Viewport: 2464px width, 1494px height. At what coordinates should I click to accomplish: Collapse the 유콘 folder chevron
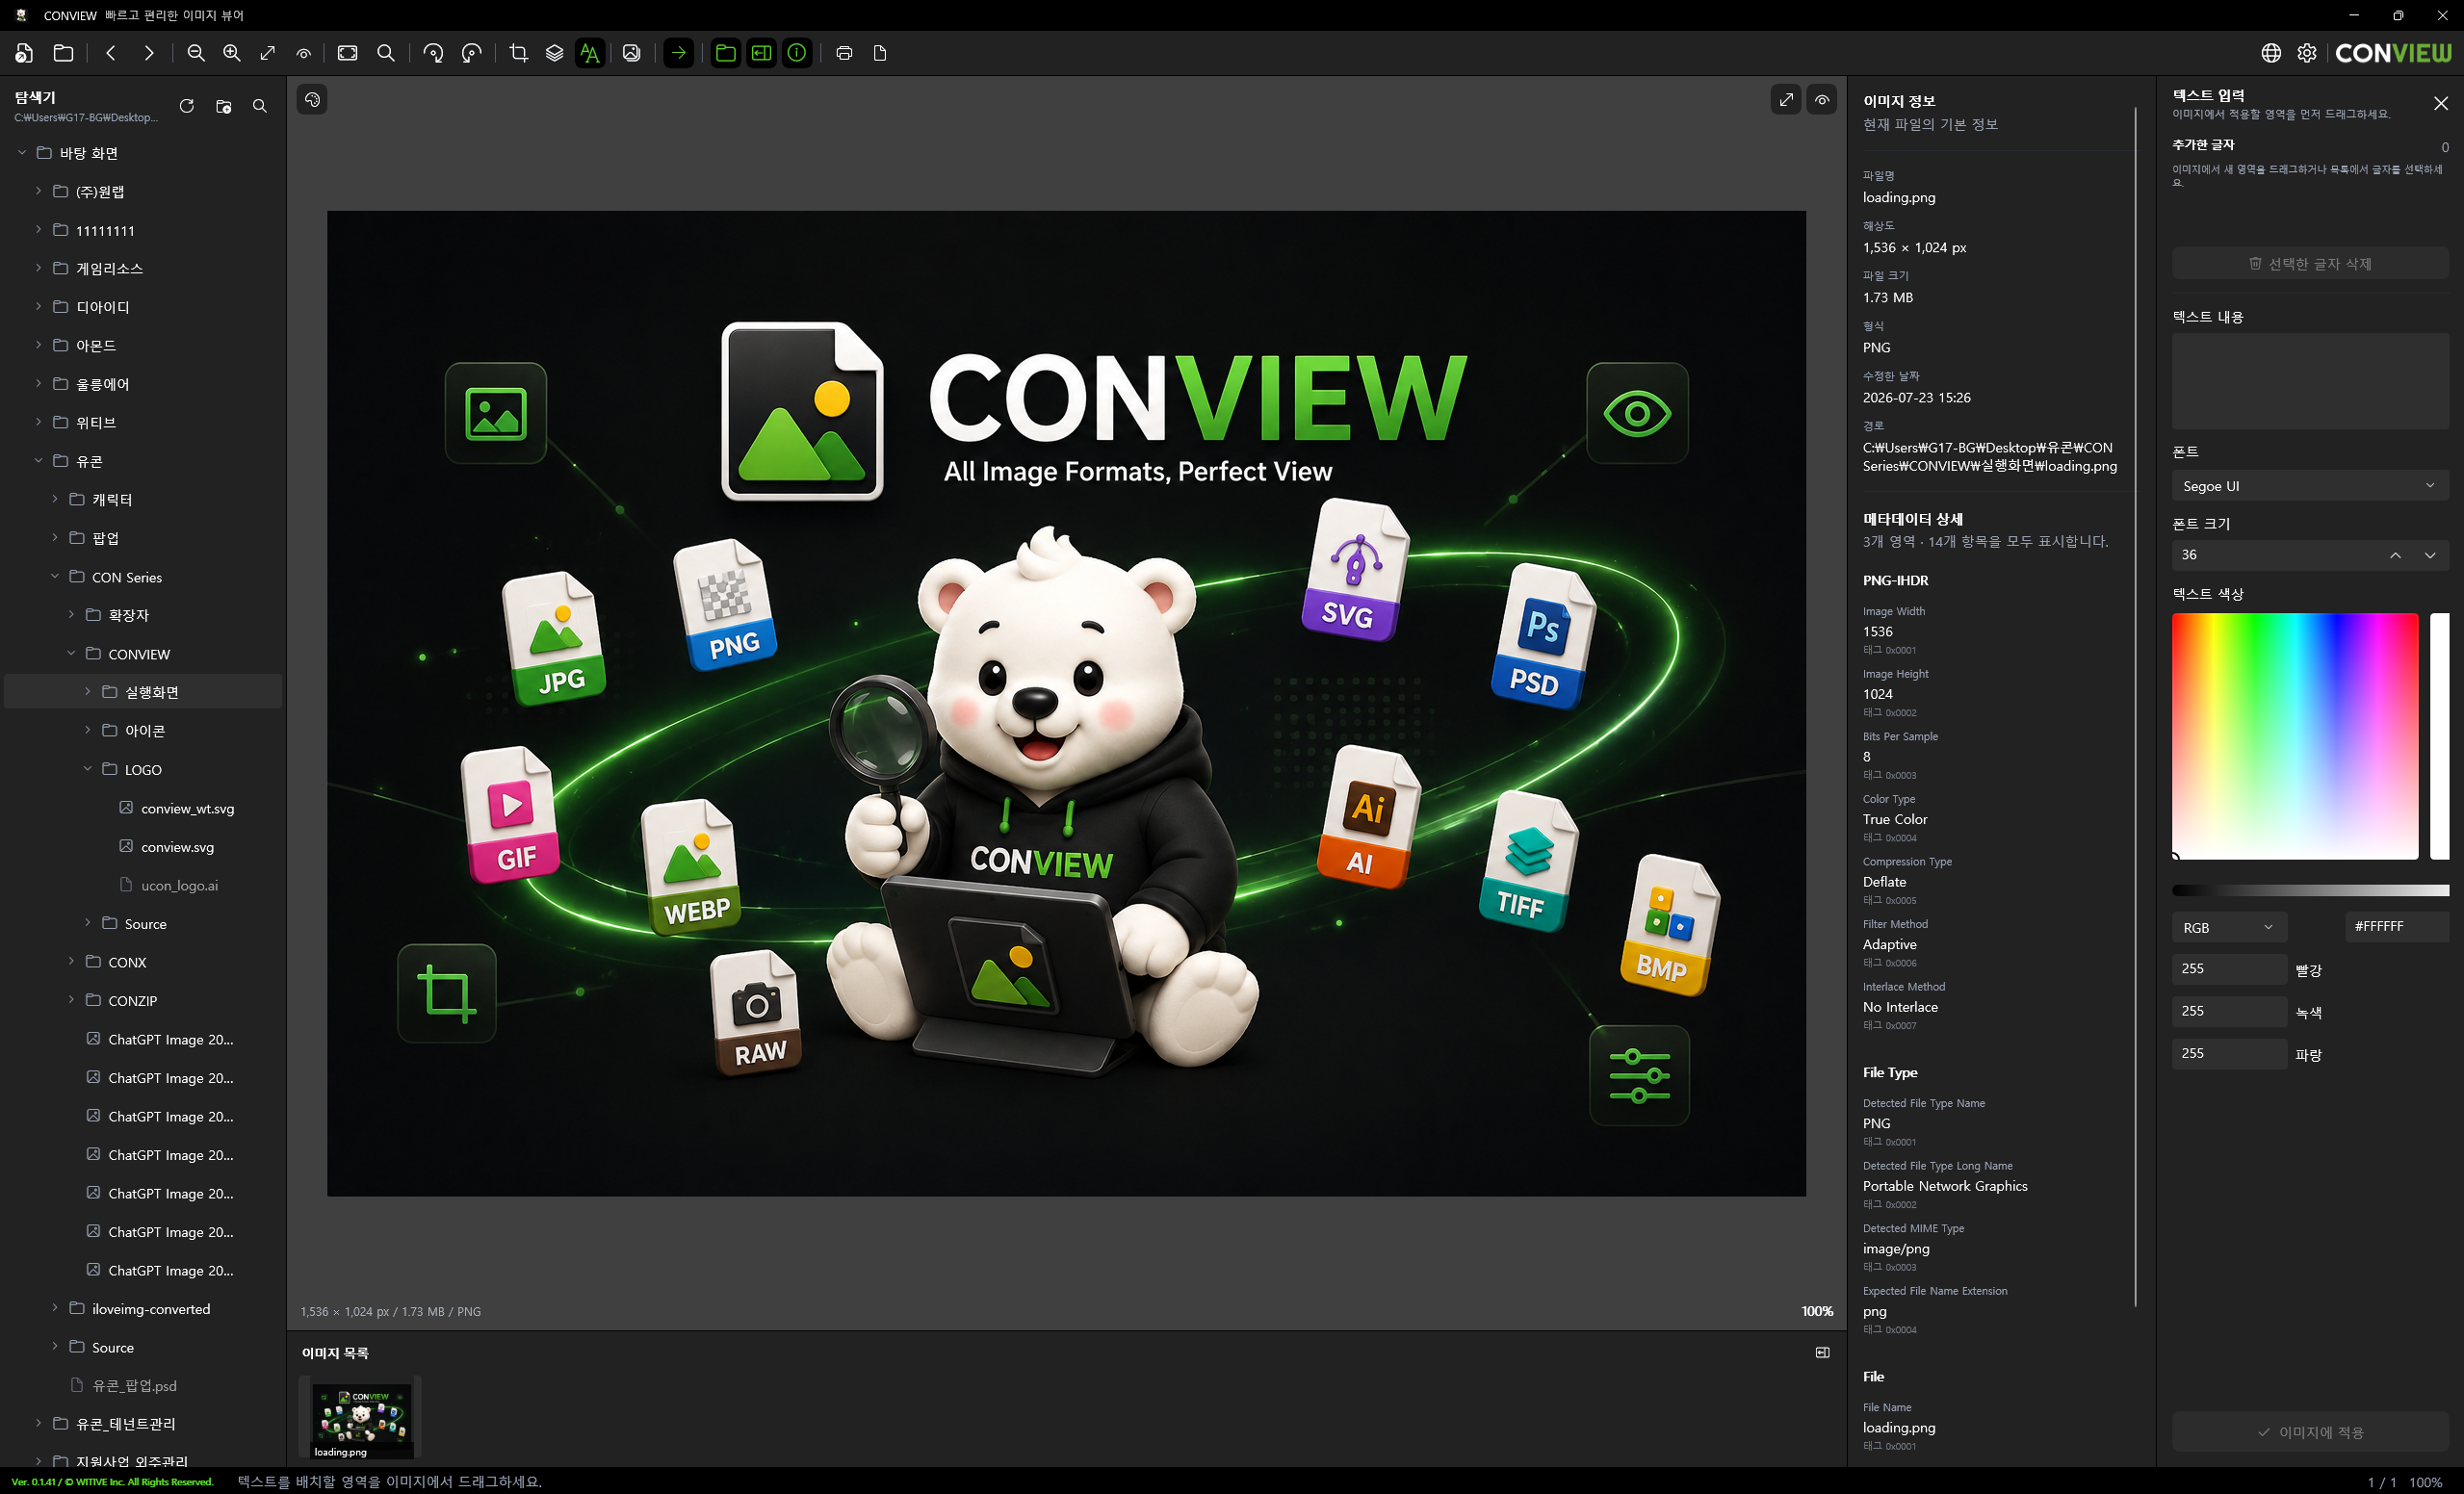[38, 461]
